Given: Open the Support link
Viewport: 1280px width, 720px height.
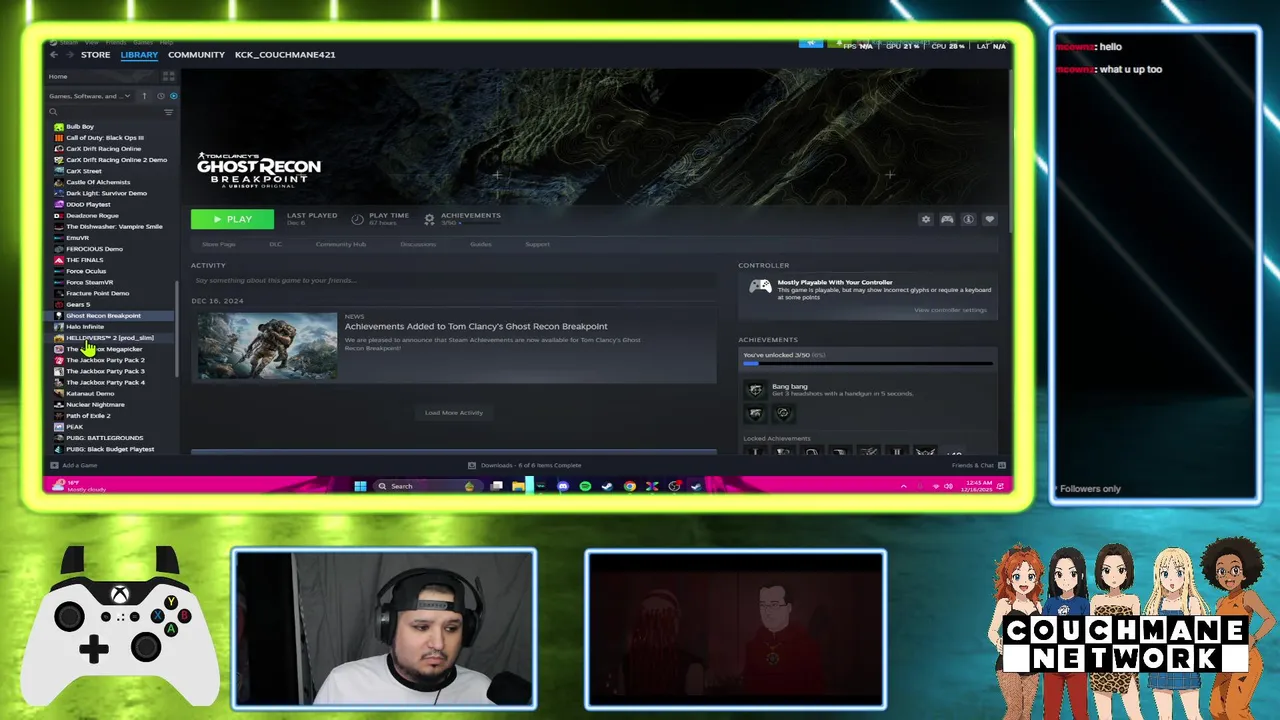Looking at the screenshot, I should click(537, 244).
